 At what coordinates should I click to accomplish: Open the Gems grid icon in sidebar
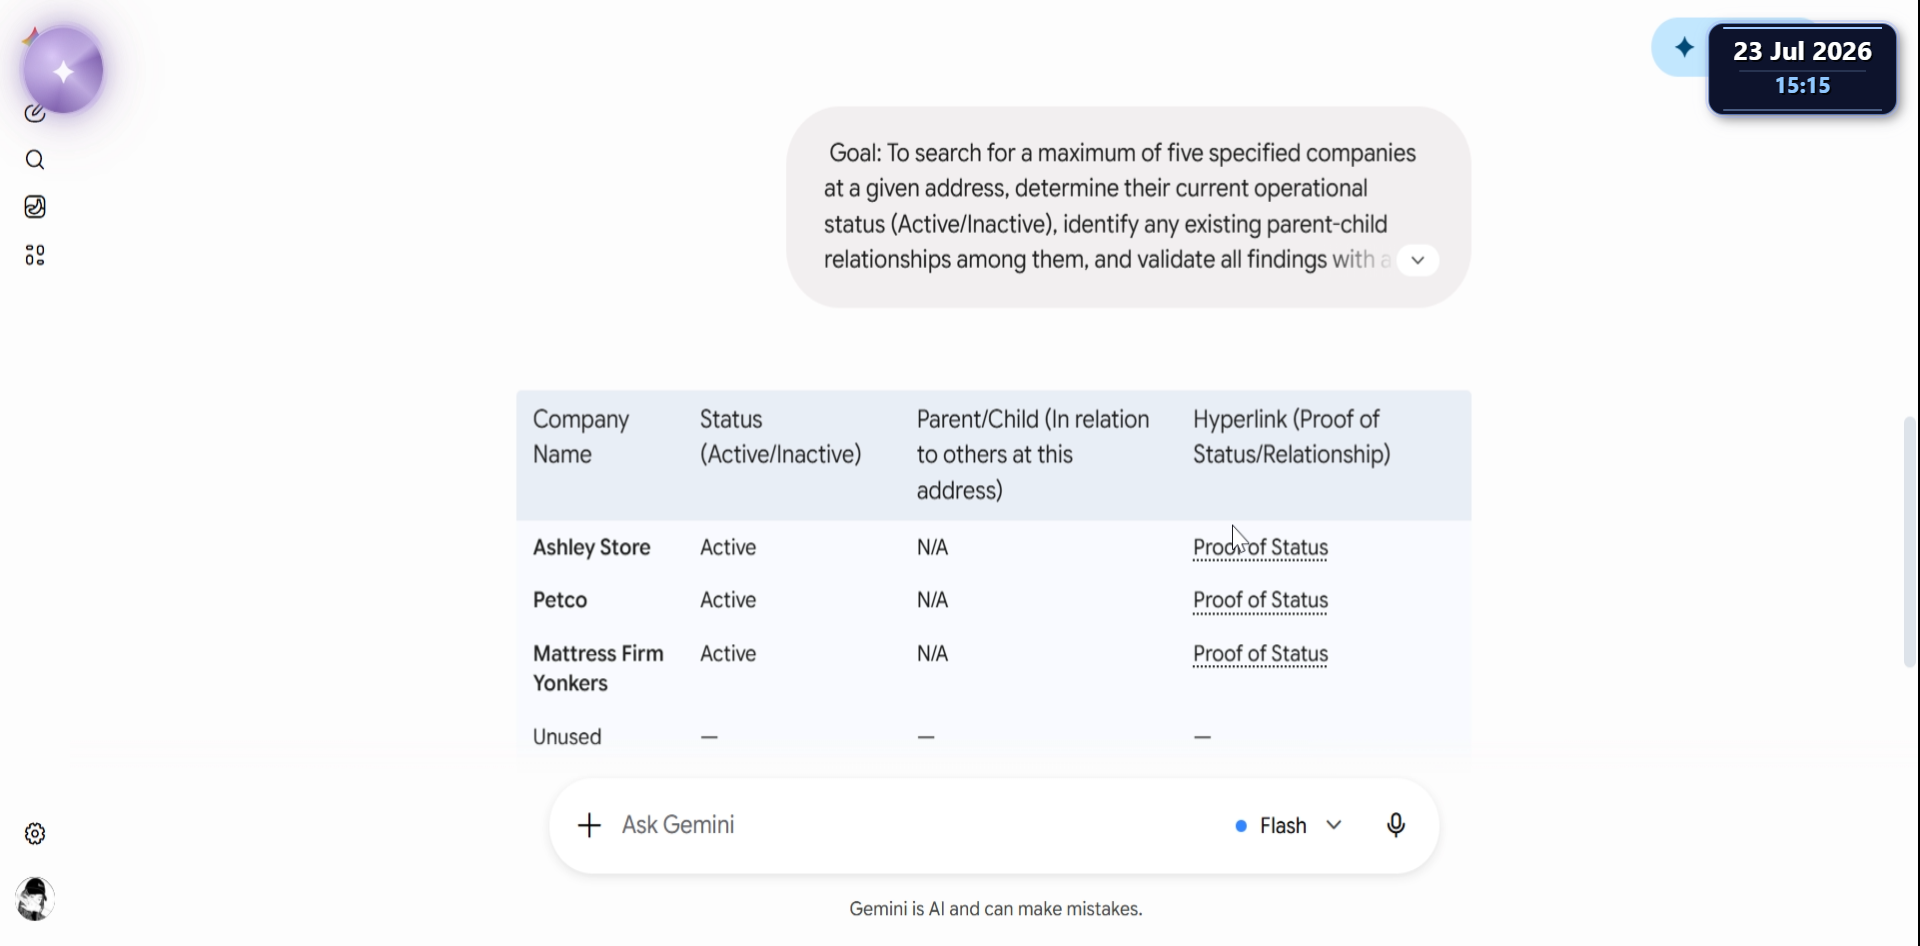click(x=35, y=255)
